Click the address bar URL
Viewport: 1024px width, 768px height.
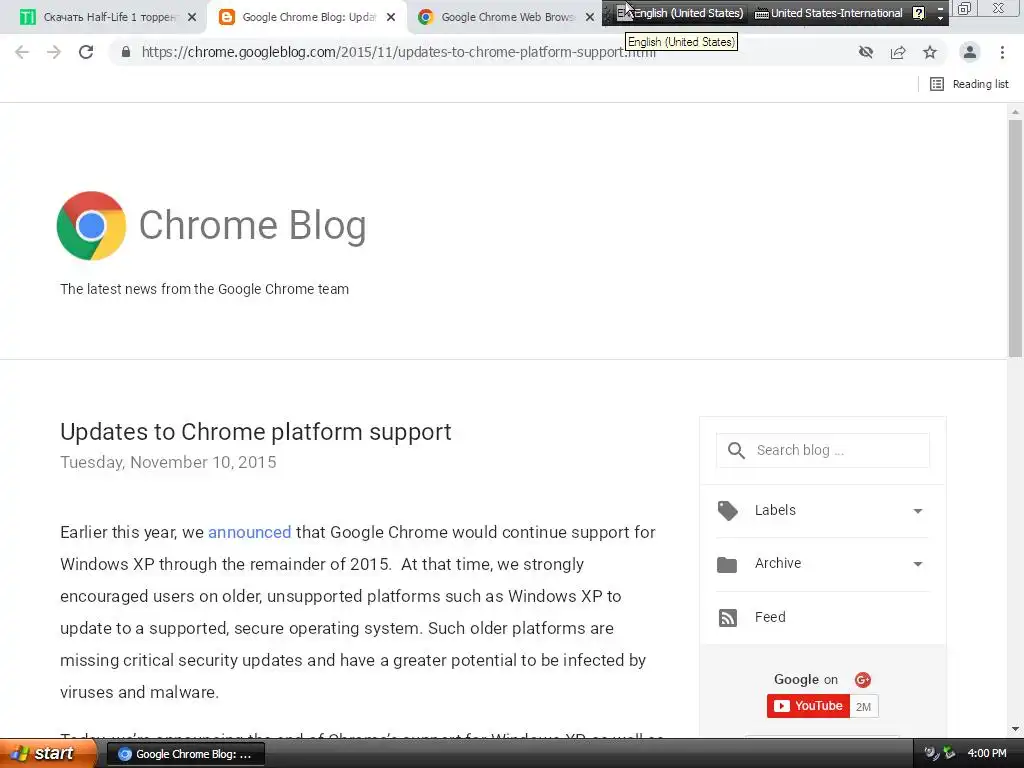(x=398, y=52)
